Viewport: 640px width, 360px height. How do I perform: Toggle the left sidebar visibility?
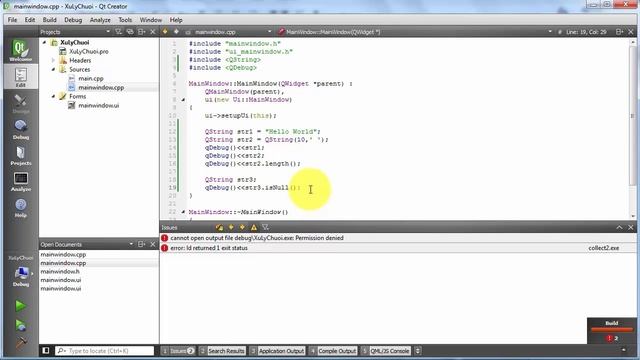click(46, 351)
